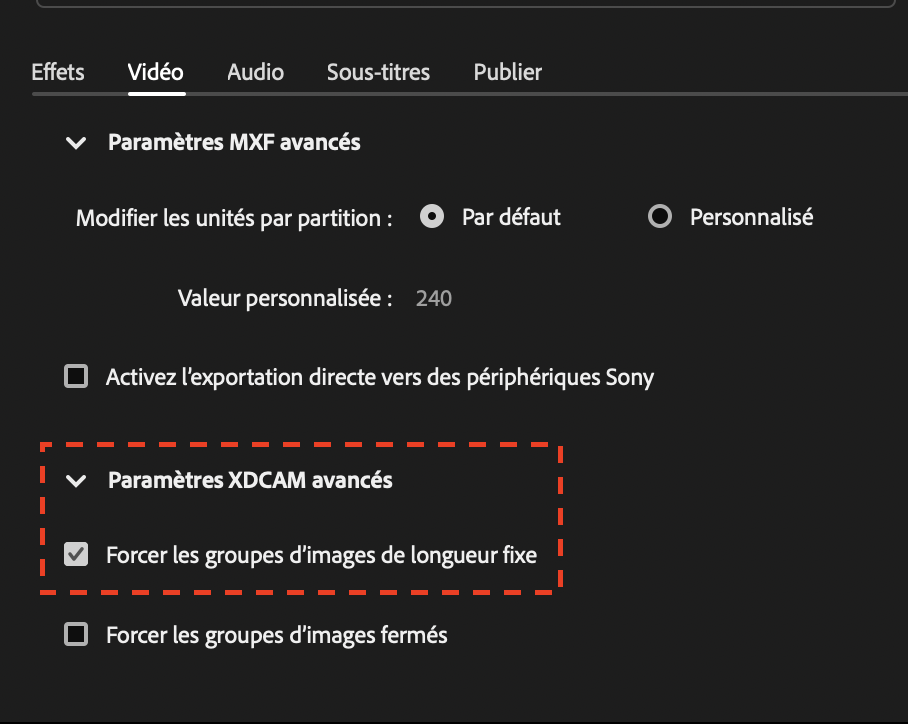Click the chevron next to Paramètres MXF avancés

76,142
